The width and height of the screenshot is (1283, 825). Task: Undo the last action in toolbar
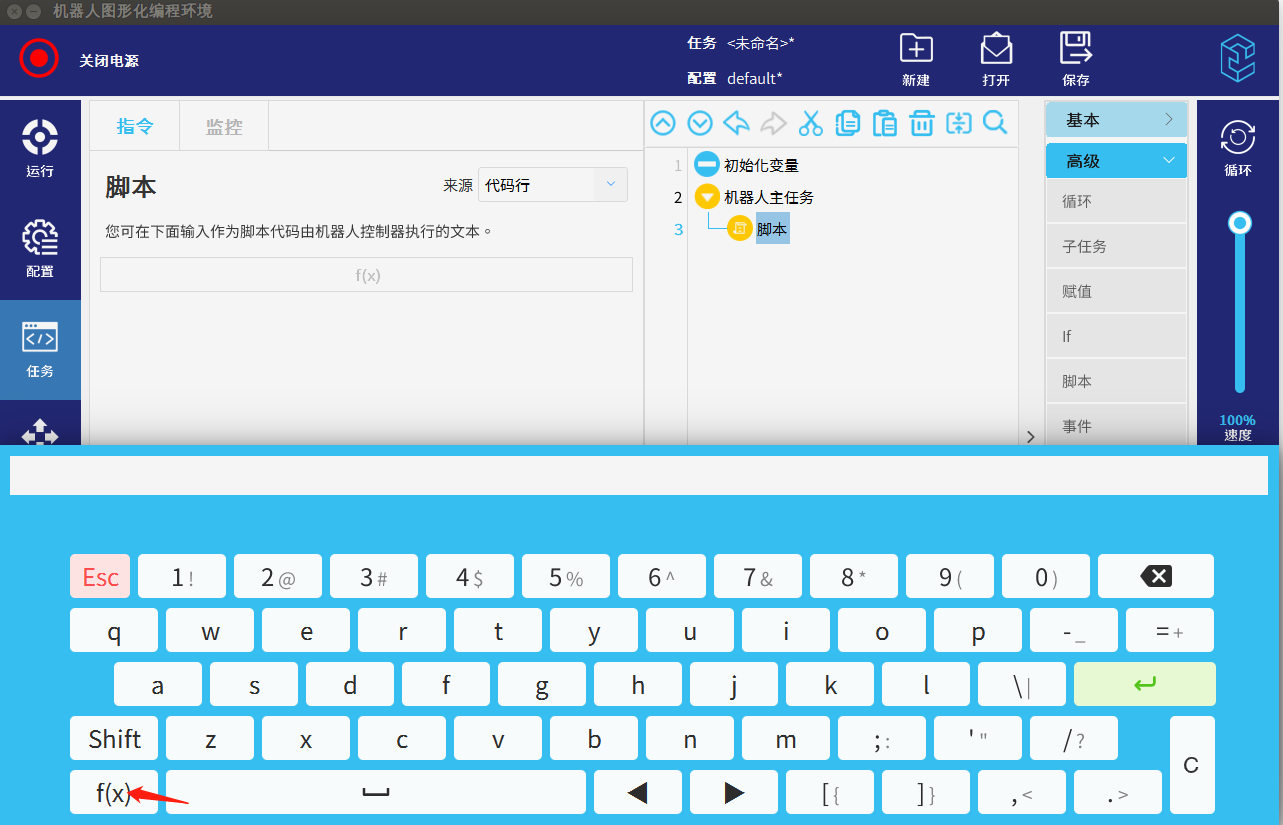point(737,123)
